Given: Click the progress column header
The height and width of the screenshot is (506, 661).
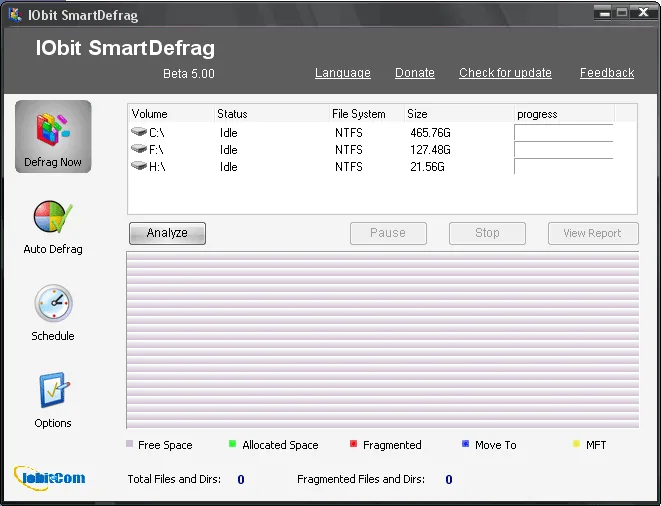Looking at the screenshot, I should pos(564,114).
